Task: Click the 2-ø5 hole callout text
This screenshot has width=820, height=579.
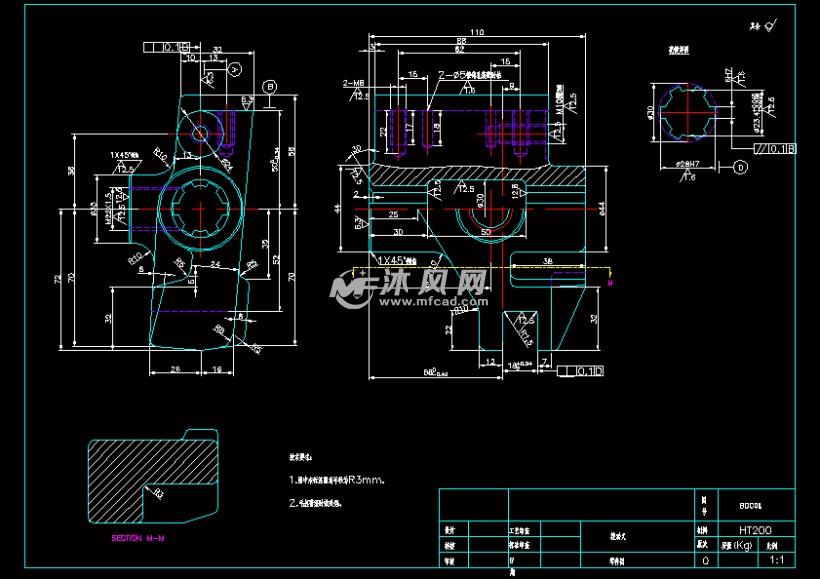Action: (x=469, y=75)
